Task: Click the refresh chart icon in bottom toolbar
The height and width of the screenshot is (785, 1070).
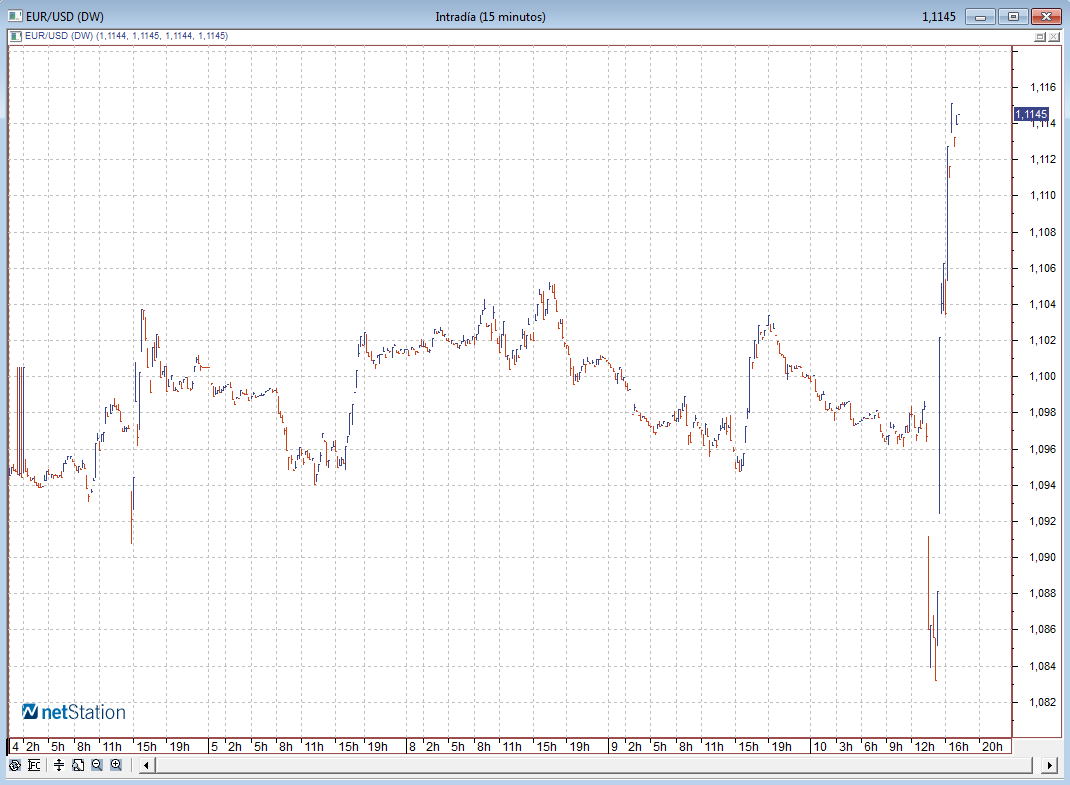Action: [x=15, y=765]
